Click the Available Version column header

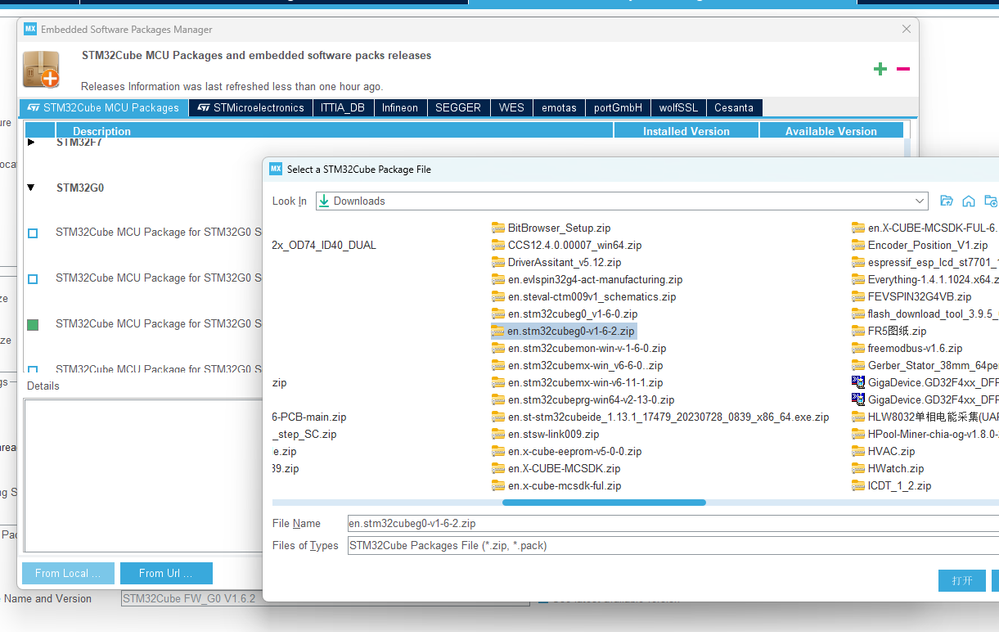(831, 131)
